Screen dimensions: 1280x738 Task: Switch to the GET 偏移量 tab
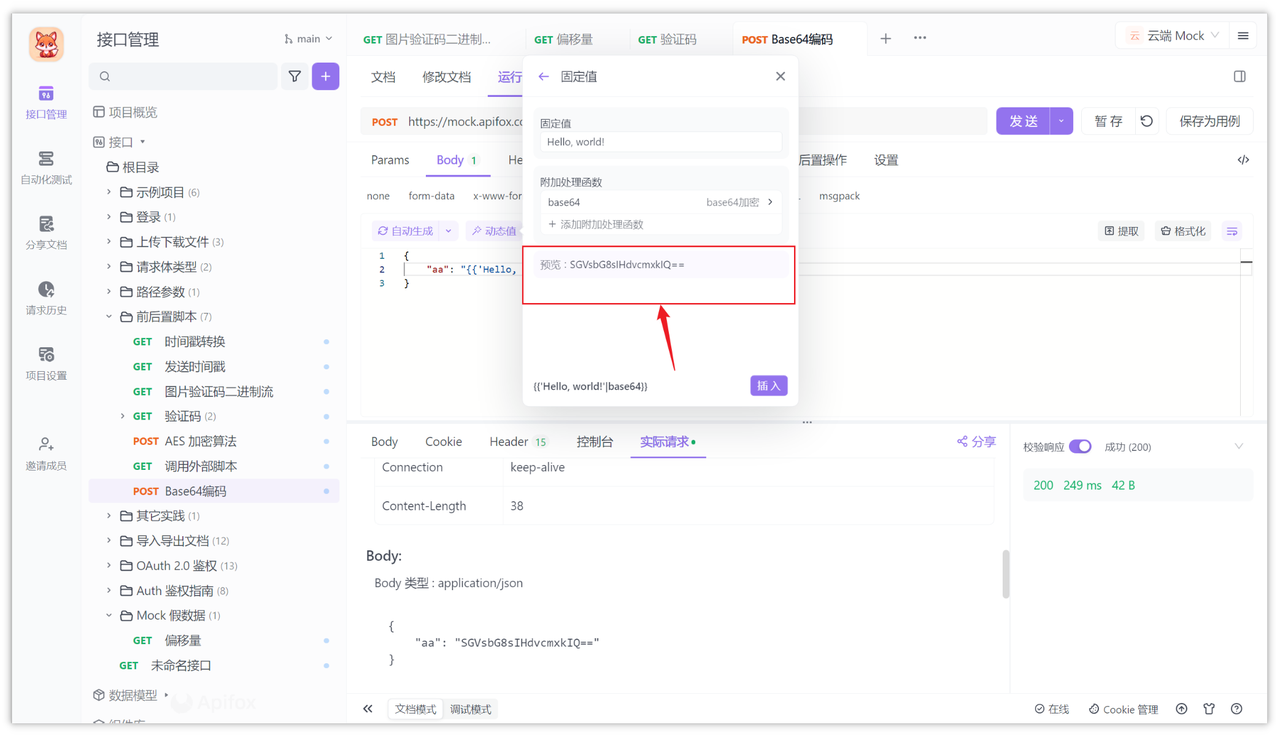[x=563, y=39]
